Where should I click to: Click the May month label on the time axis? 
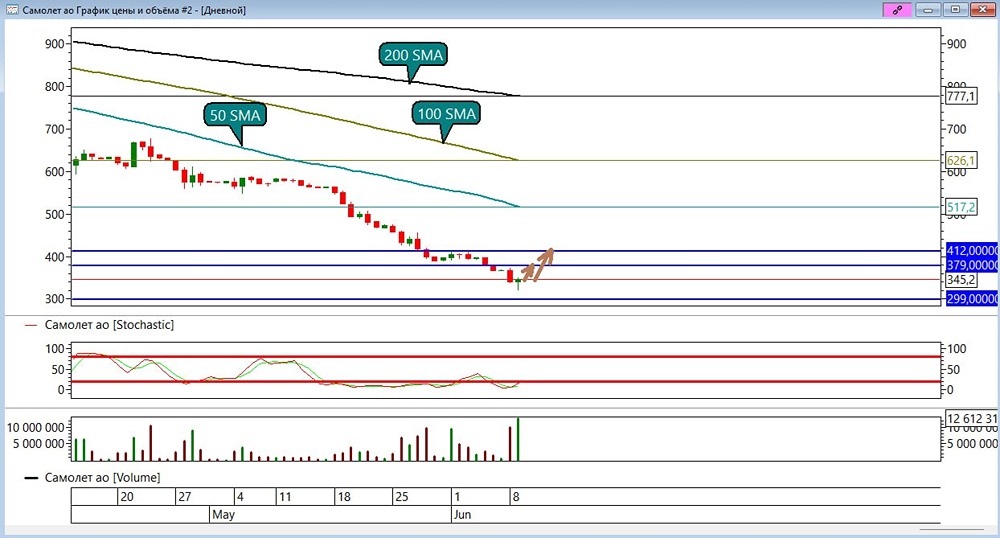click(x=223, y=514)
